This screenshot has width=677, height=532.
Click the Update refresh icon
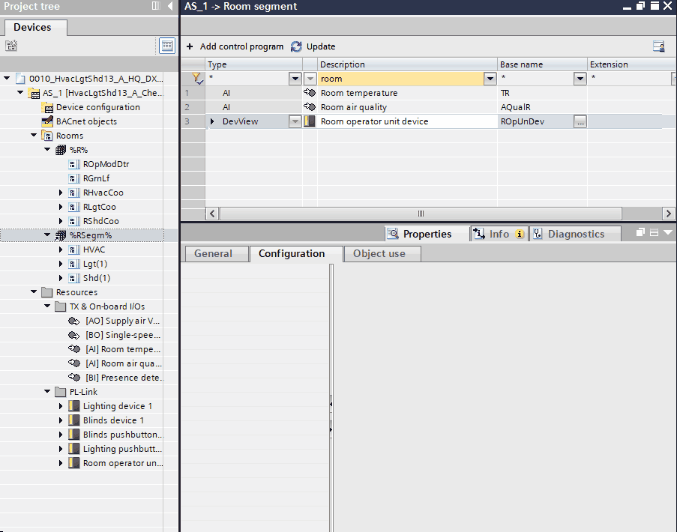(x=296, y=47)
